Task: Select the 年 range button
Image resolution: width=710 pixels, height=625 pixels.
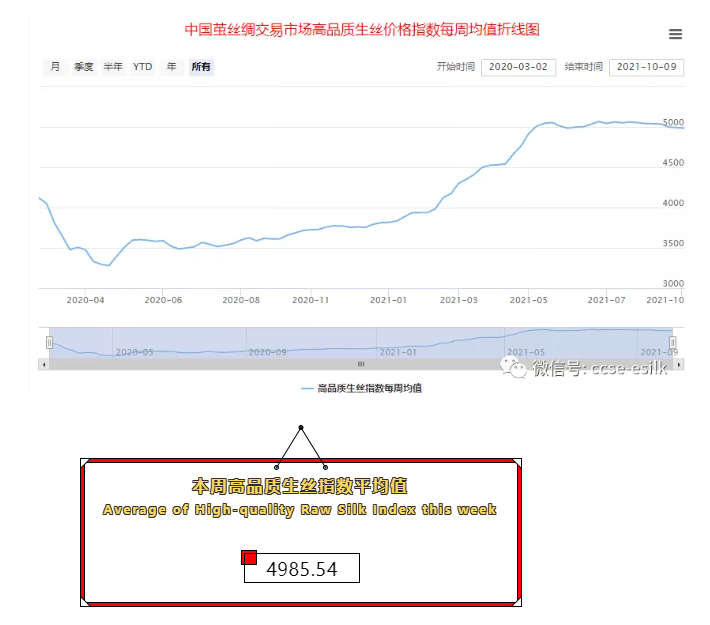Action: click(x=171, y=67)
